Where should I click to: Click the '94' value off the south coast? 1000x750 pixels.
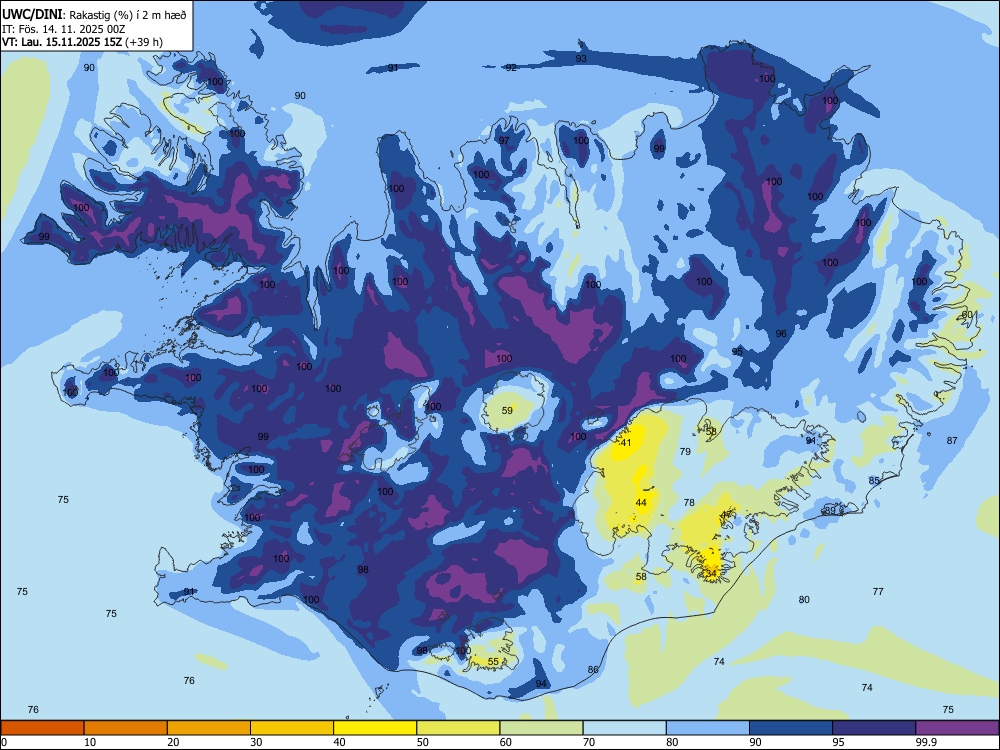(541, 684)
